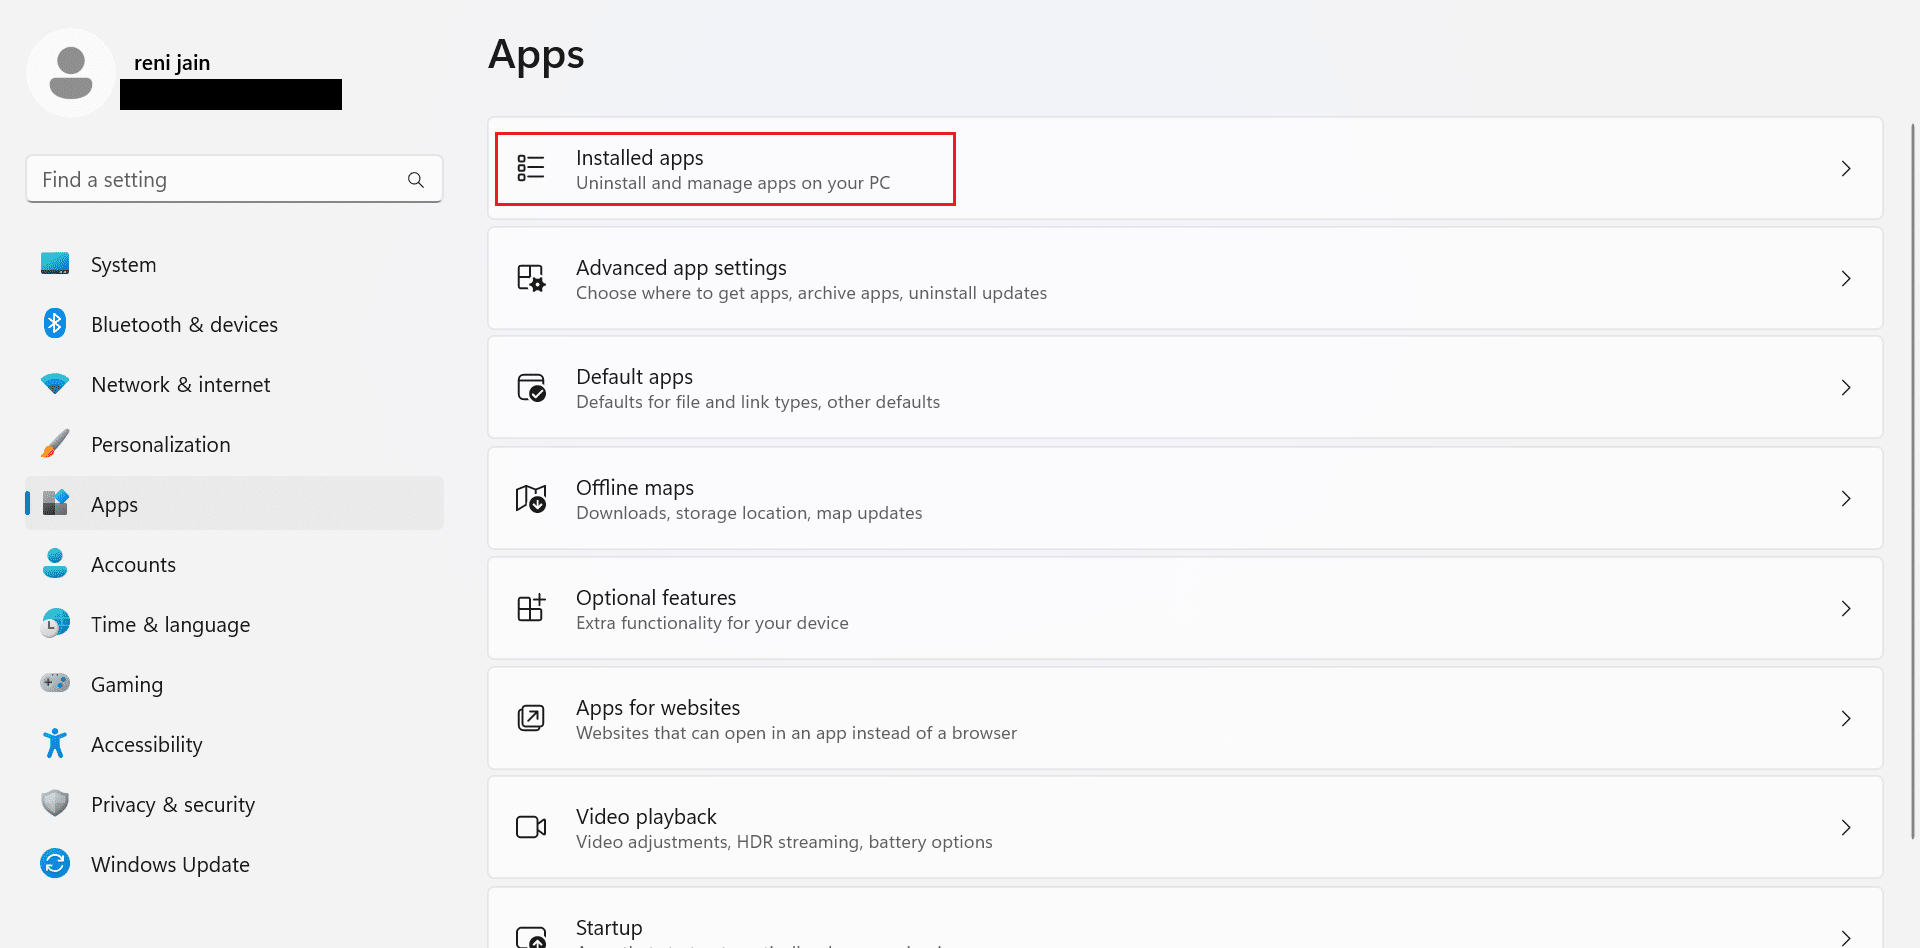
Task: Click the Time & language globe icon
Action: tap(55, 623)
